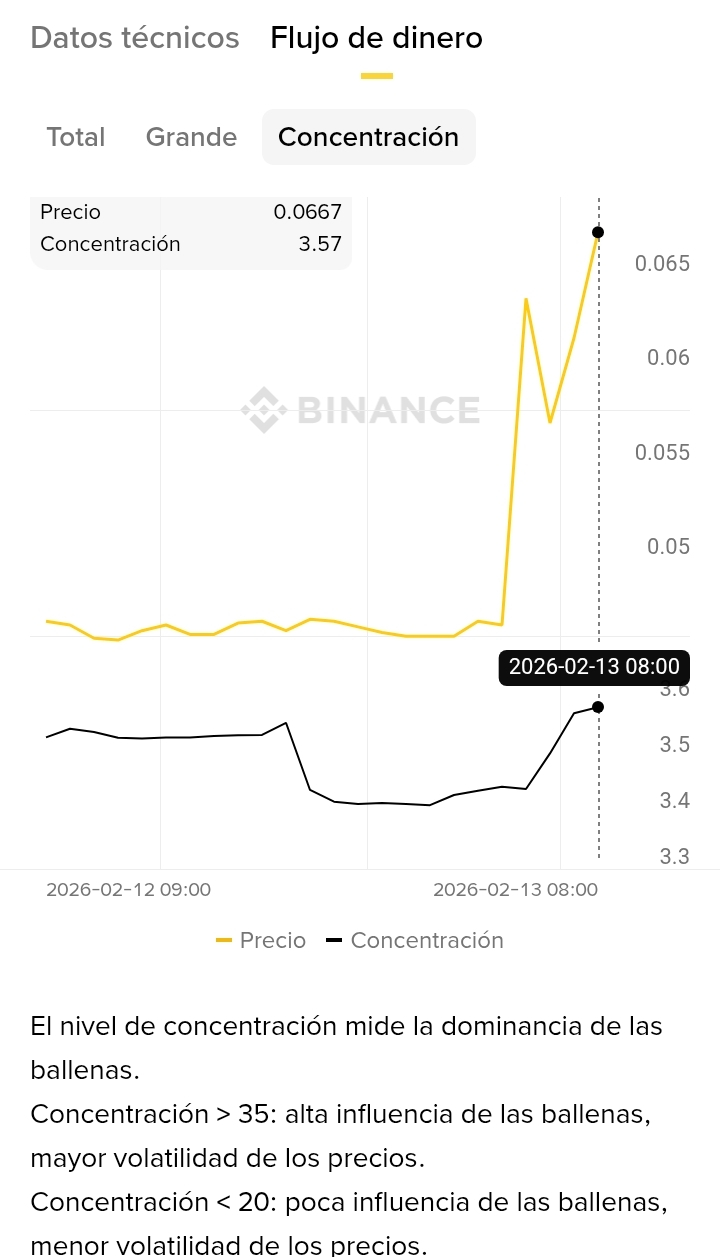Viewport: 720px width, 1257px height.
Task: Click the 0.065 price axis label
Action: [x=662, y=264]
